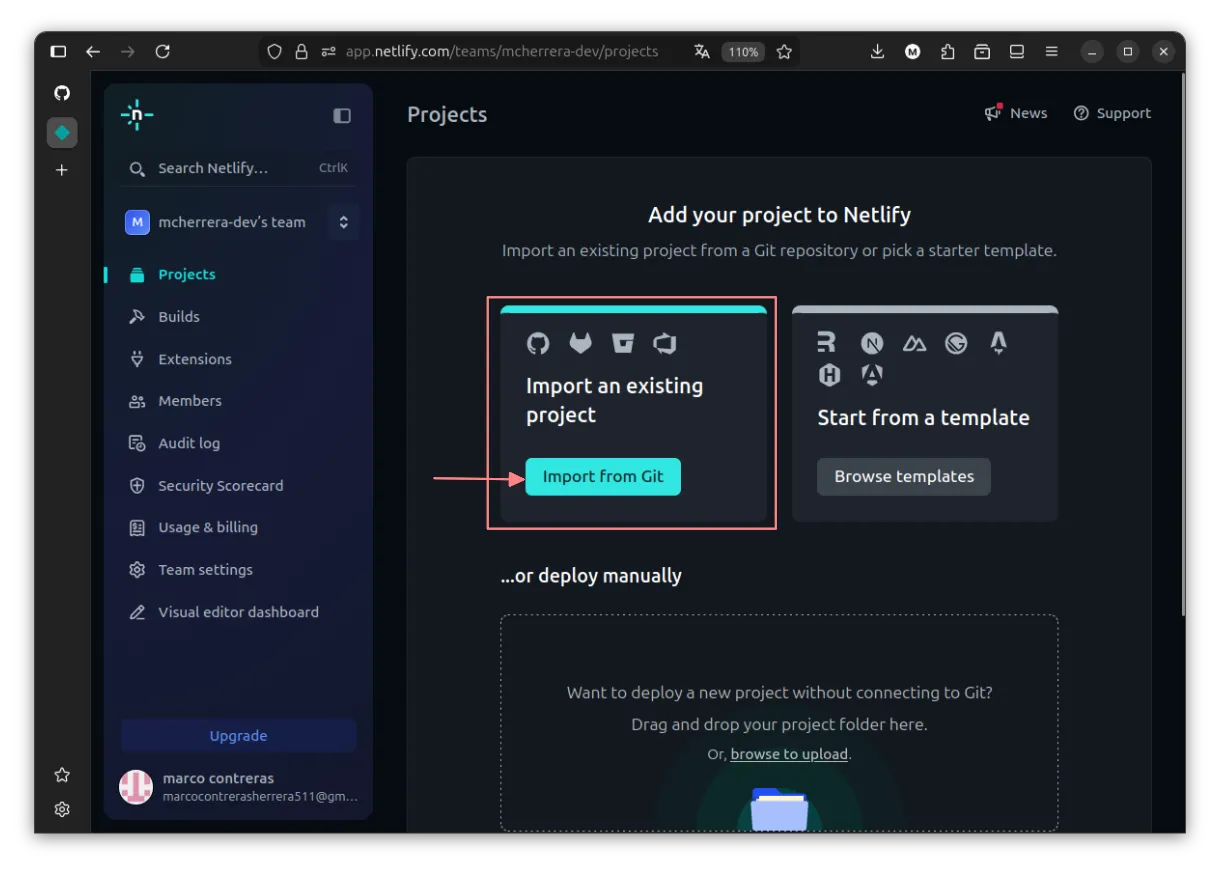The image size is (1220, 870).
Task: Click the browse to upload link
Action: point(789,754)
